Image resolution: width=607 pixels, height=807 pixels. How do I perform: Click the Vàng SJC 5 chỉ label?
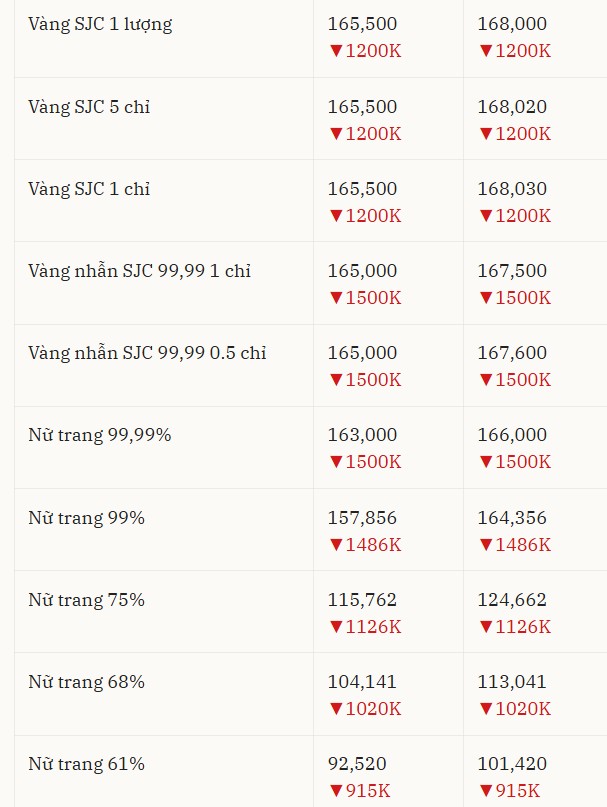[89, 107]
